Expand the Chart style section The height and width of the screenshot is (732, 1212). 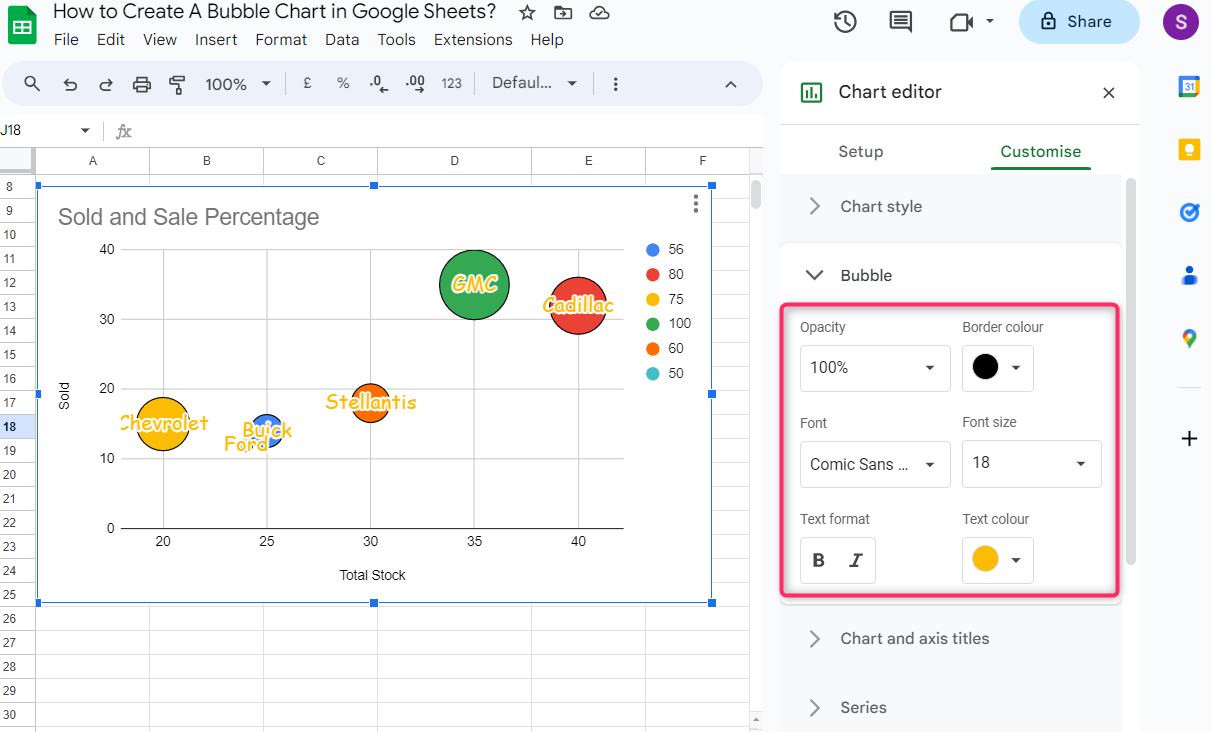(x=815, y=206)
